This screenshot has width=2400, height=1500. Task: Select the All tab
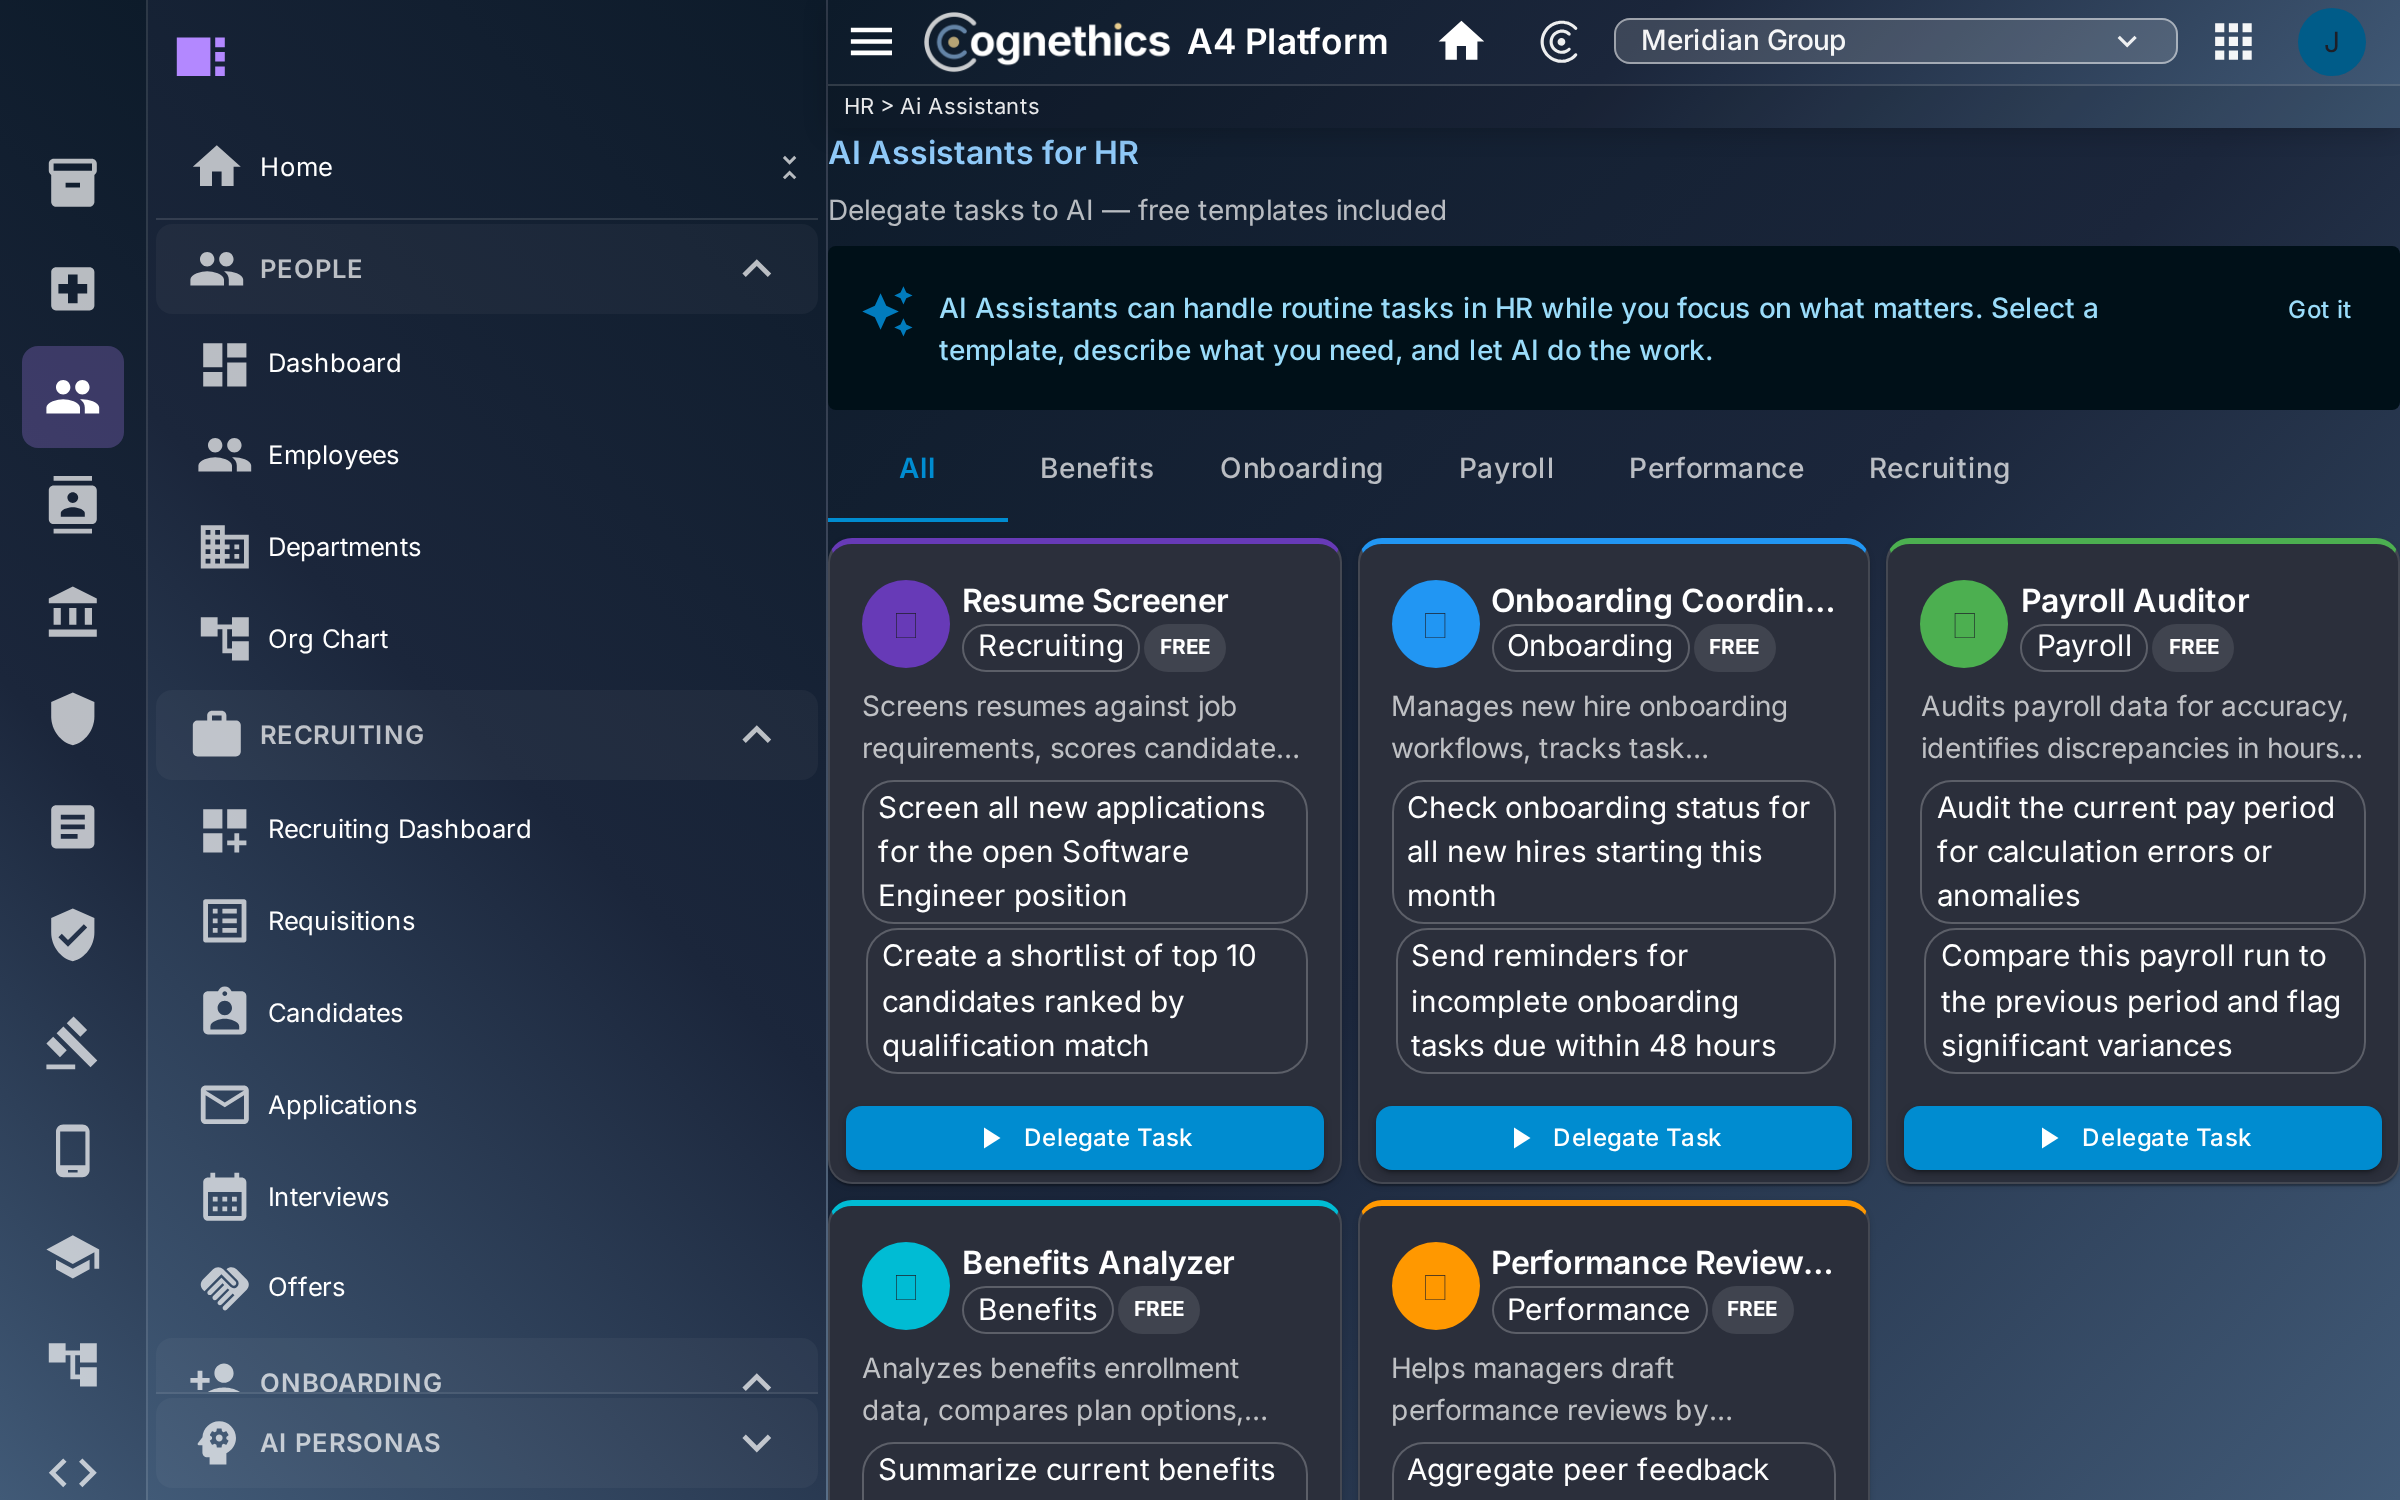[x=917, y=468]
